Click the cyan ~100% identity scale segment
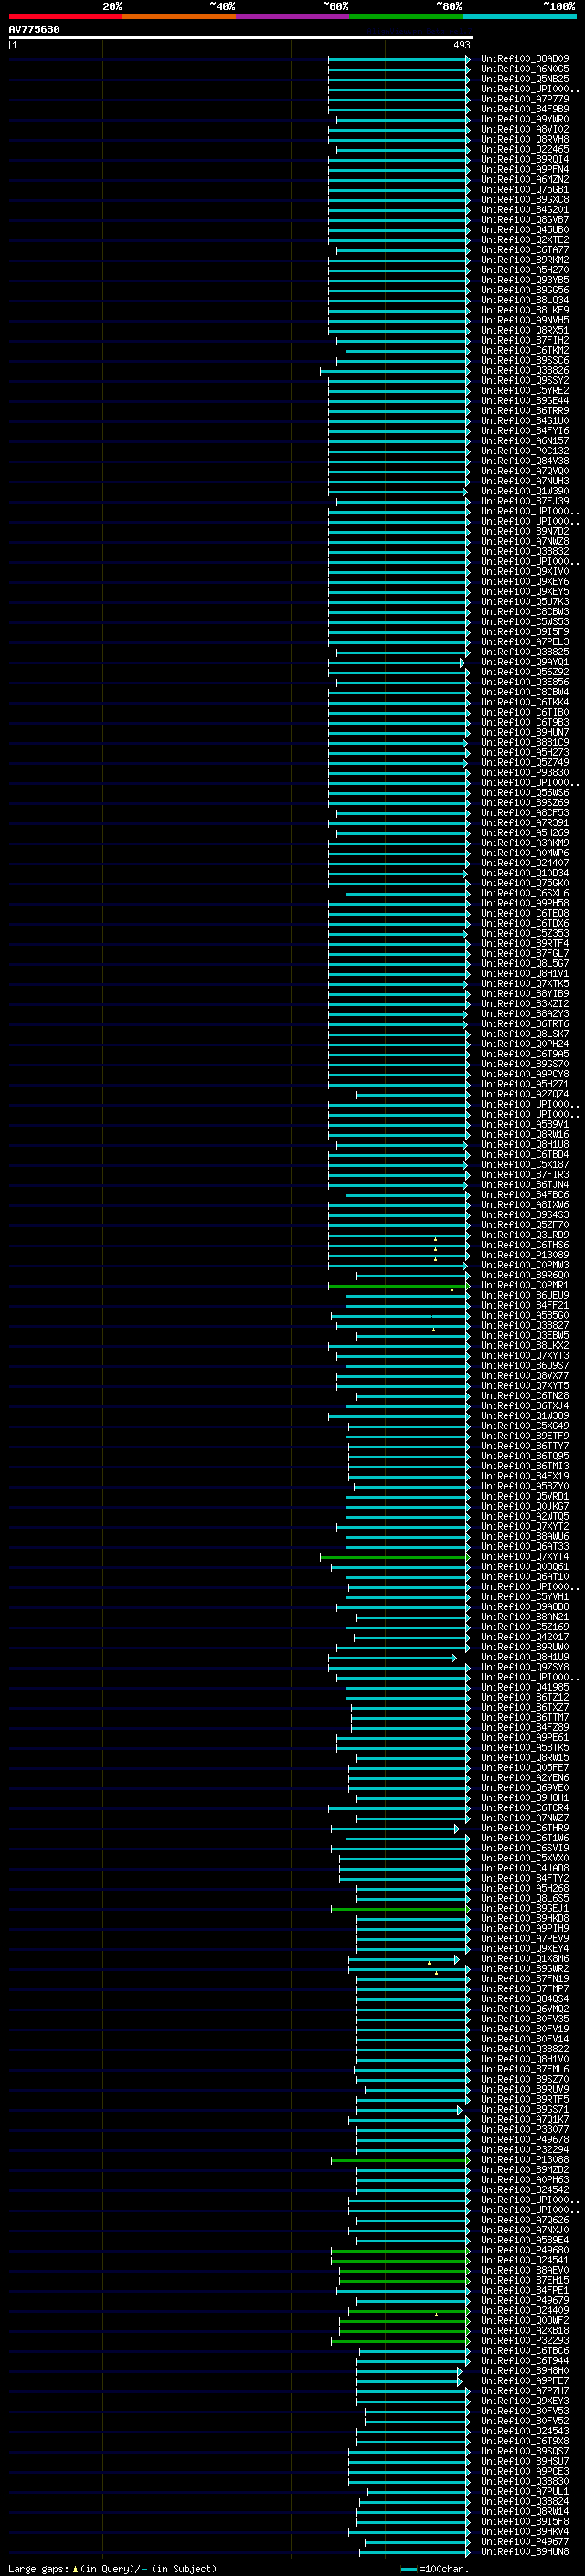This screenshot has height=2576, width=585. [519, 16]
